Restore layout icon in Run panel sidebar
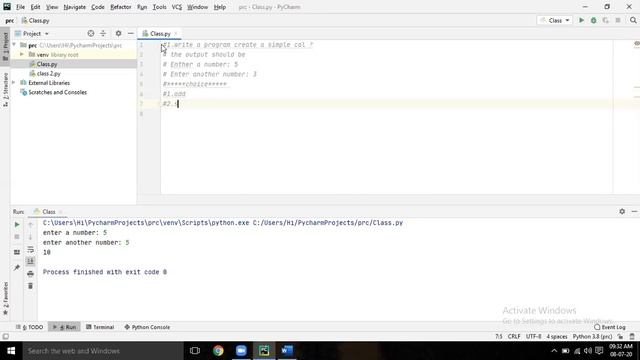The image size is (640, 360). click(17, 252)
